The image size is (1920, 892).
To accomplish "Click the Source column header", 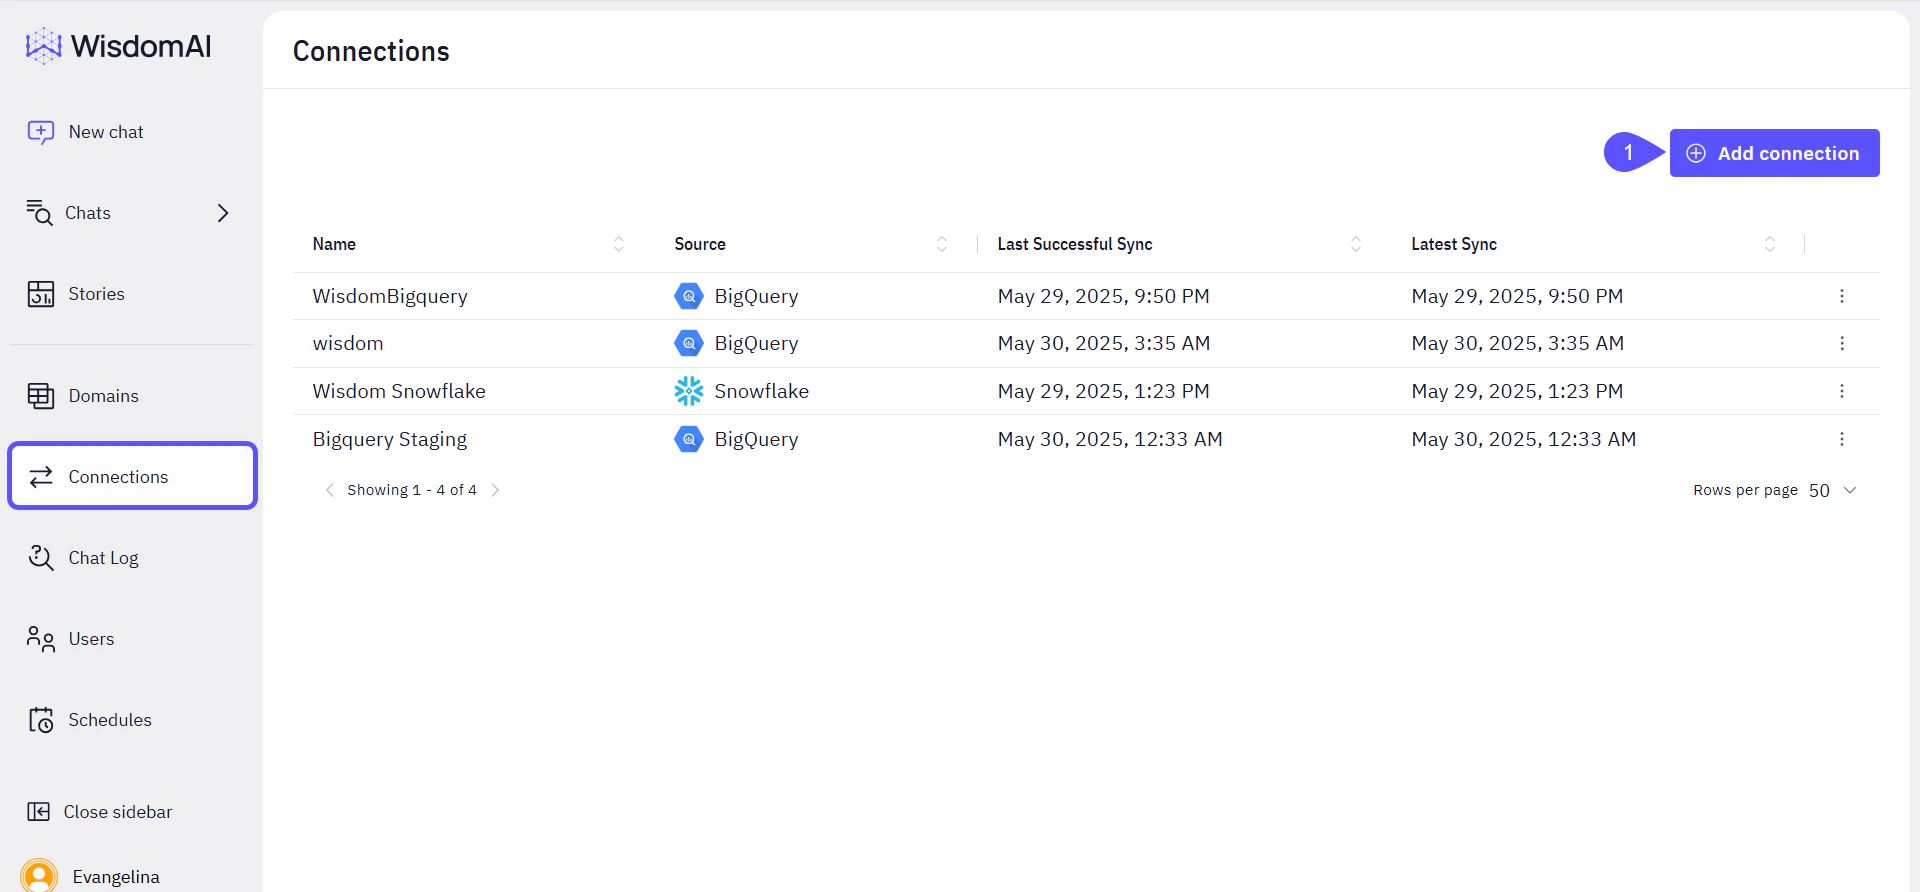I will pos(700,244).
